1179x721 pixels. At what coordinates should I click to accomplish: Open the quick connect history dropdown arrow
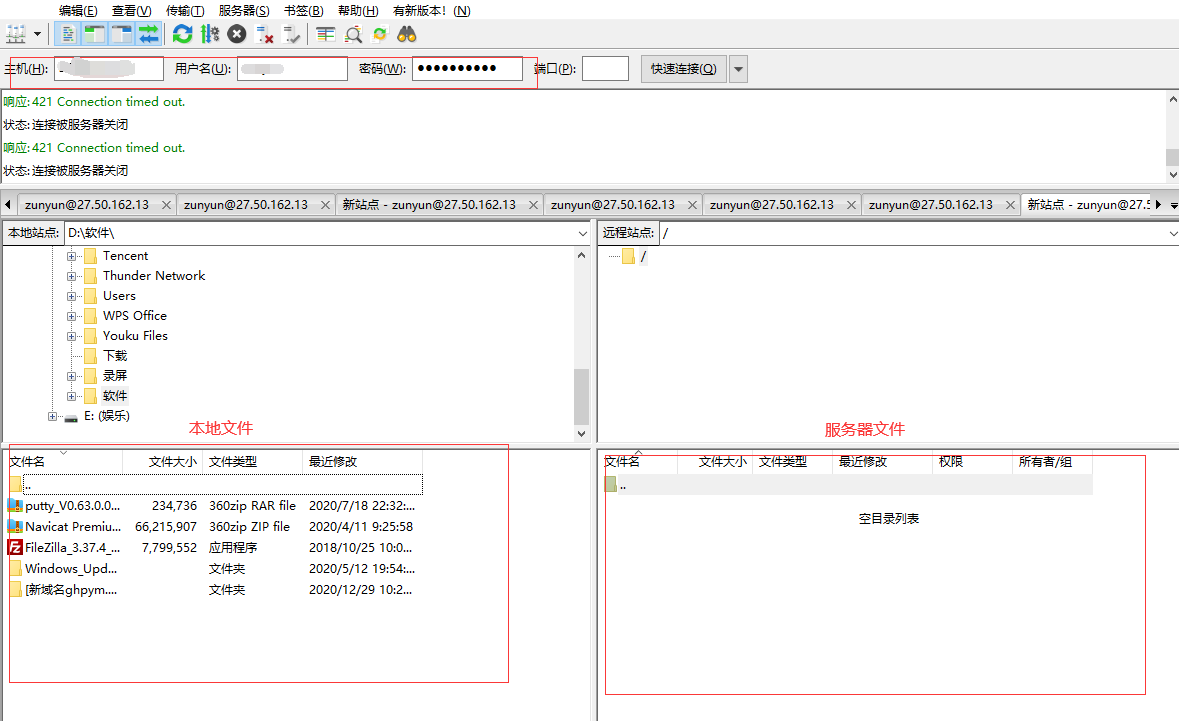click(x=738, y=69)
